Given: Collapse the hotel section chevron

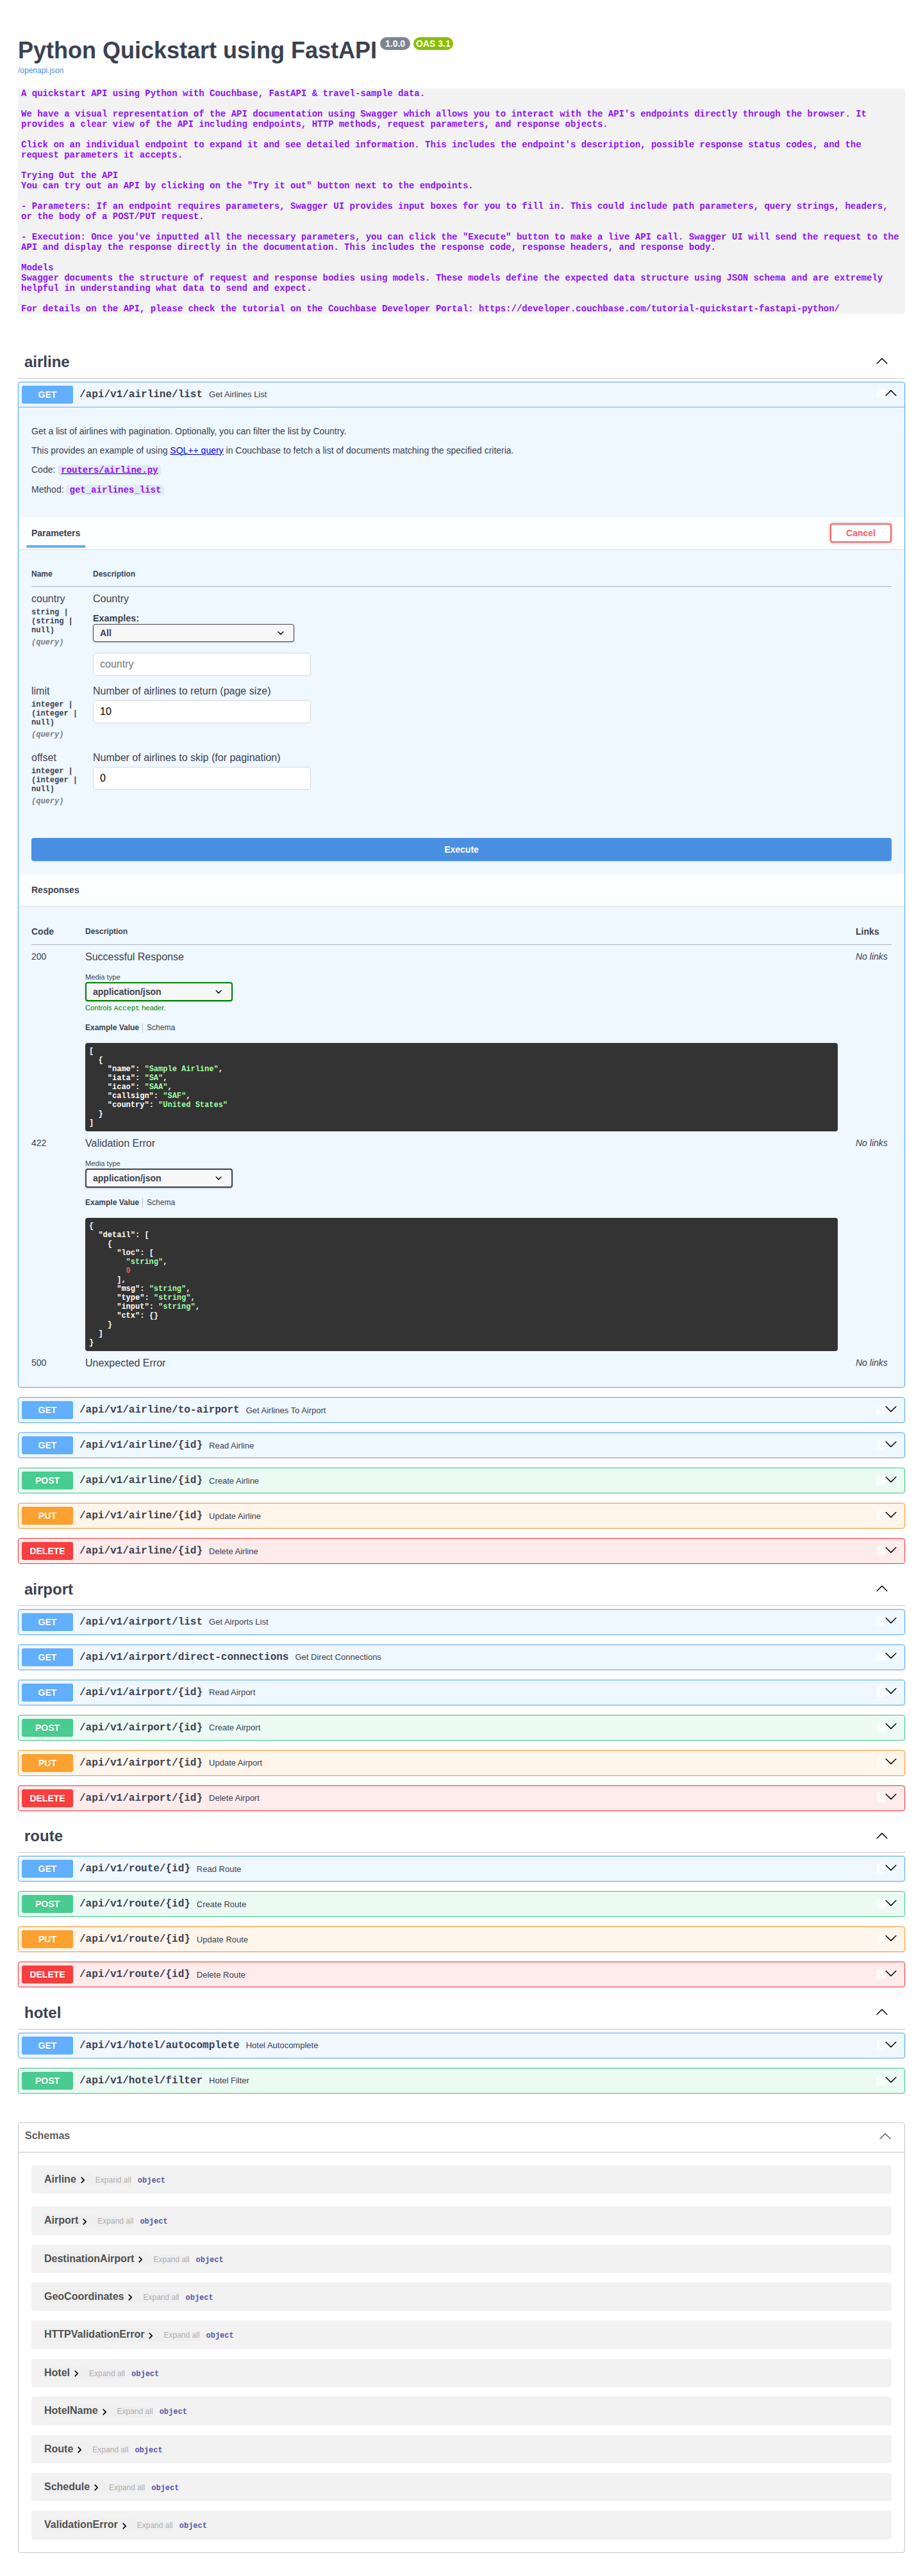Looking at the screenshot, I should coord(881,2012).
